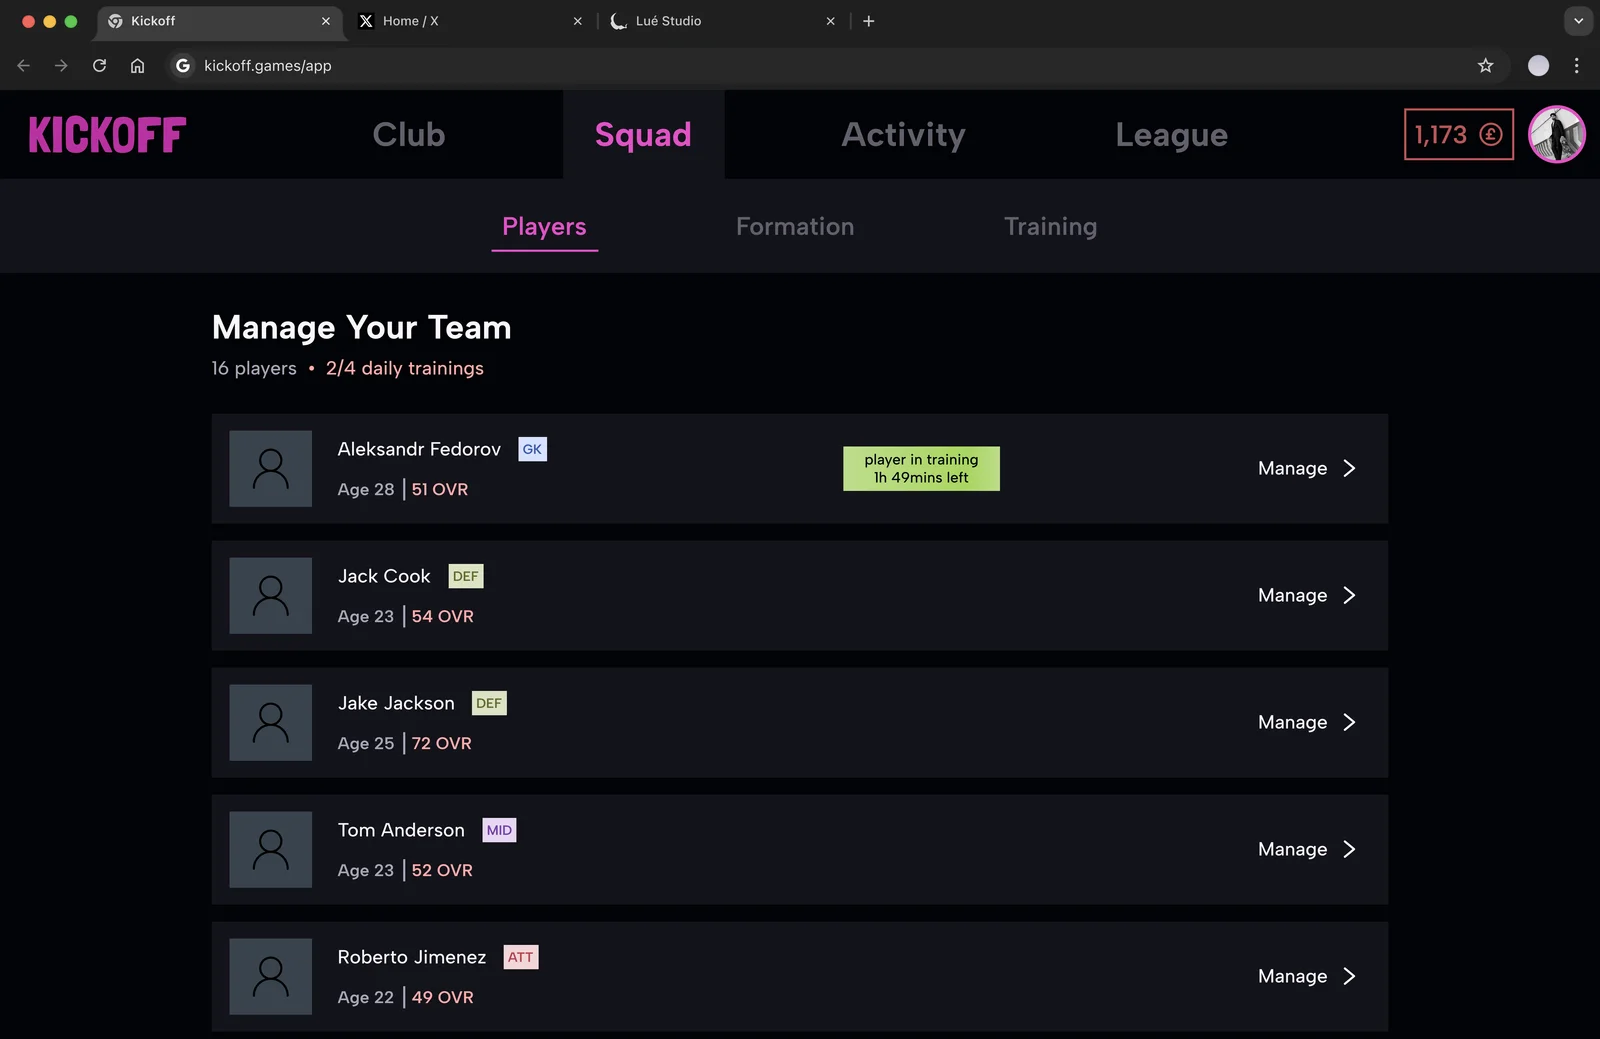Screen dimensions: 1600x1039
Task: Manage Jake Jackson
Action: [x=1306, y=722]
